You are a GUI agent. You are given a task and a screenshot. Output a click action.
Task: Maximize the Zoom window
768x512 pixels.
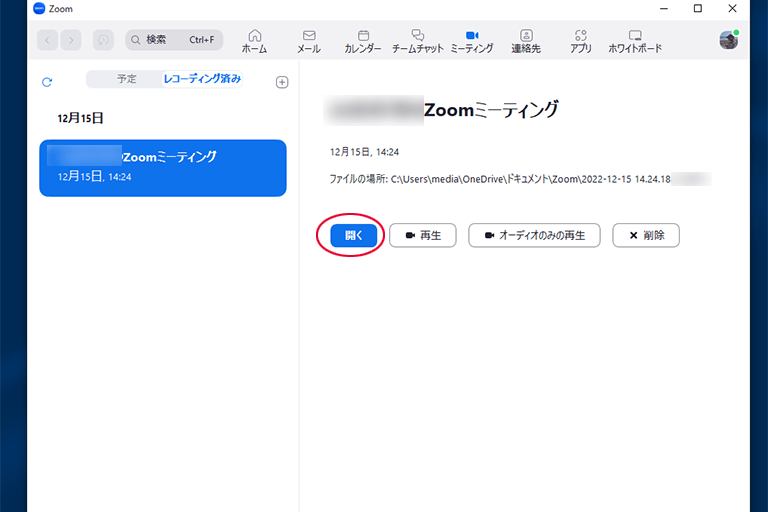tap(698, 8)
